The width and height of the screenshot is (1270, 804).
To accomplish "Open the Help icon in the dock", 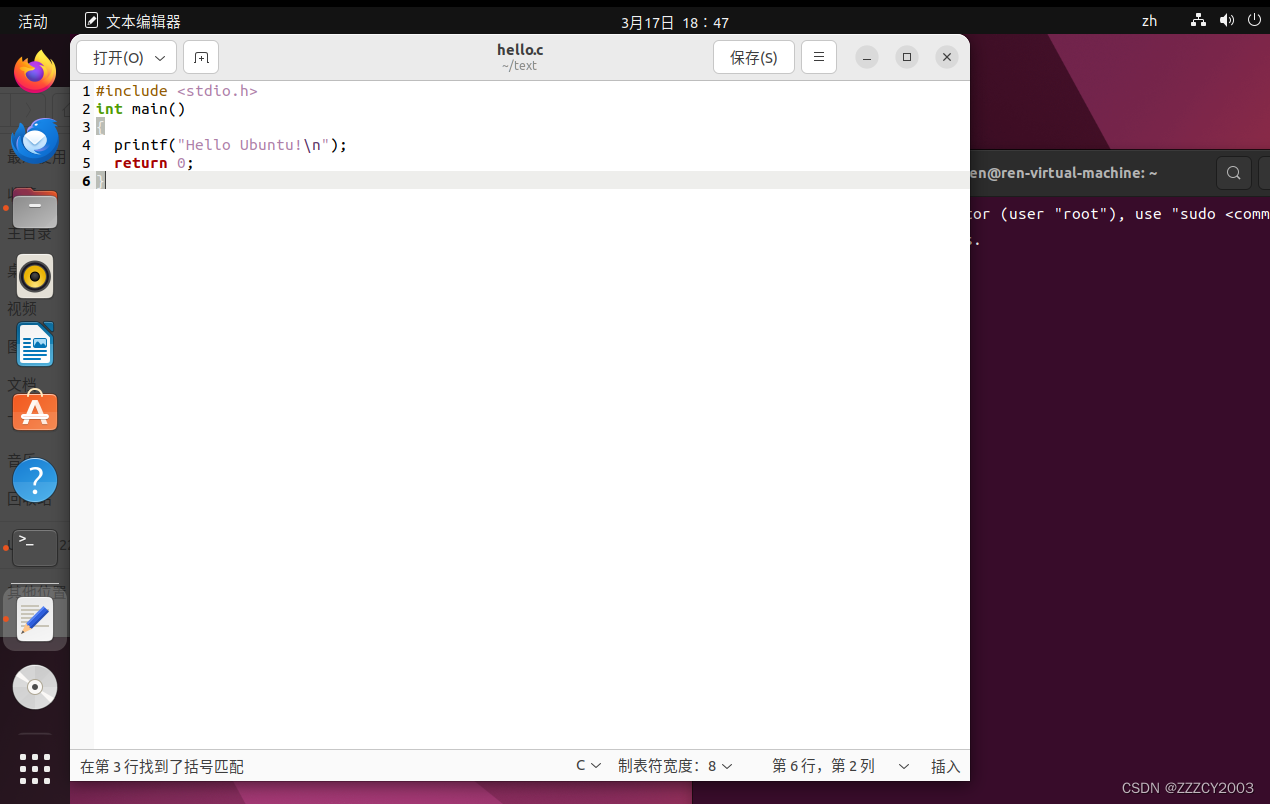I will click(x=35, y=480).
